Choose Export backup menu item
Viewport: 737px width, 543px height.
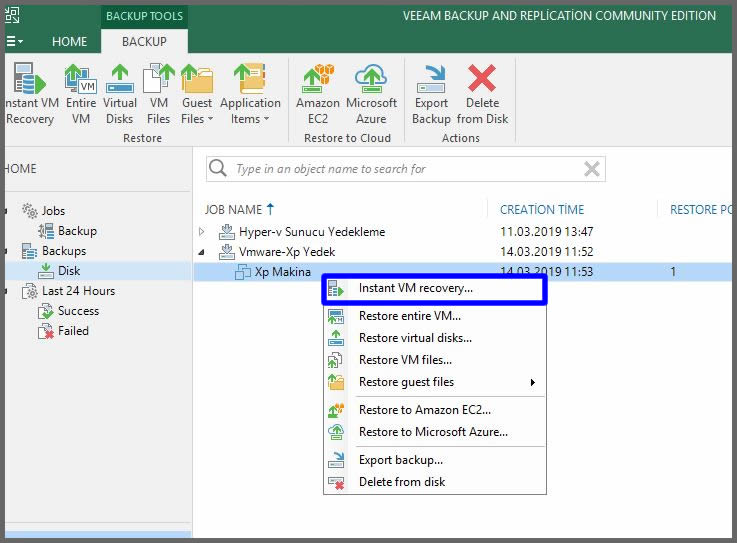point(434,460)
